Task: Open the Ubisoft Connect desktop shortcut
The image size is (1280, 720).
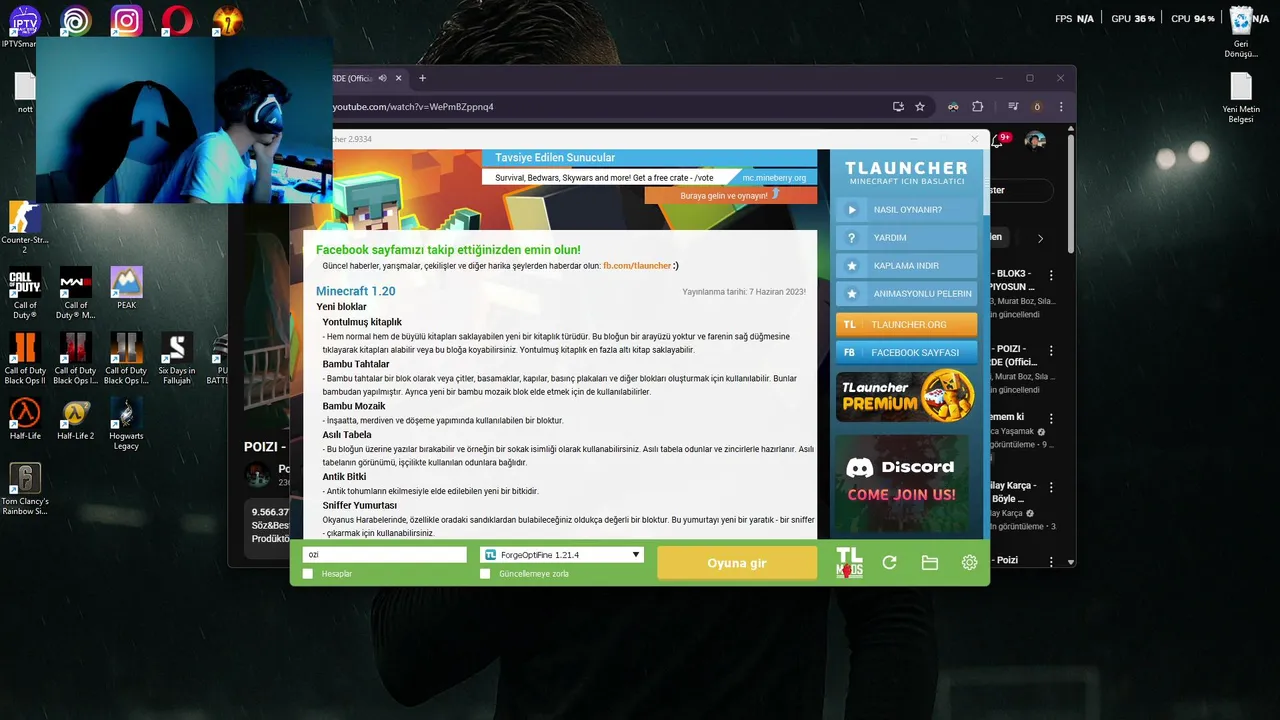Action: 75,22
